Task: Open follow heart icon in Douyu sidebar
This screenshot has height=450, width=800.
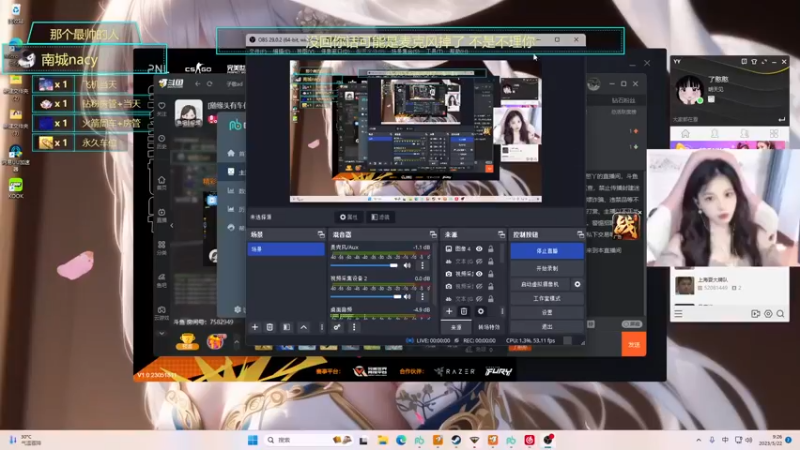Action: point(162,108)
